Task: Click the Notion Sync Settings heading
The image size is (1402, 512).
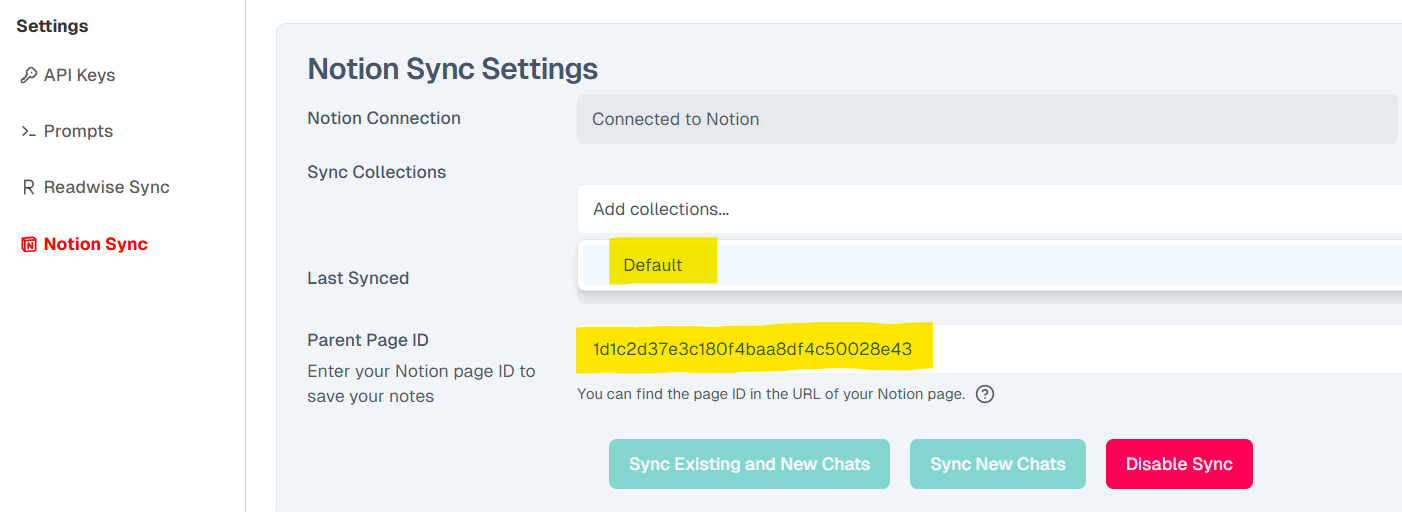Action: (x=453, y=69)
